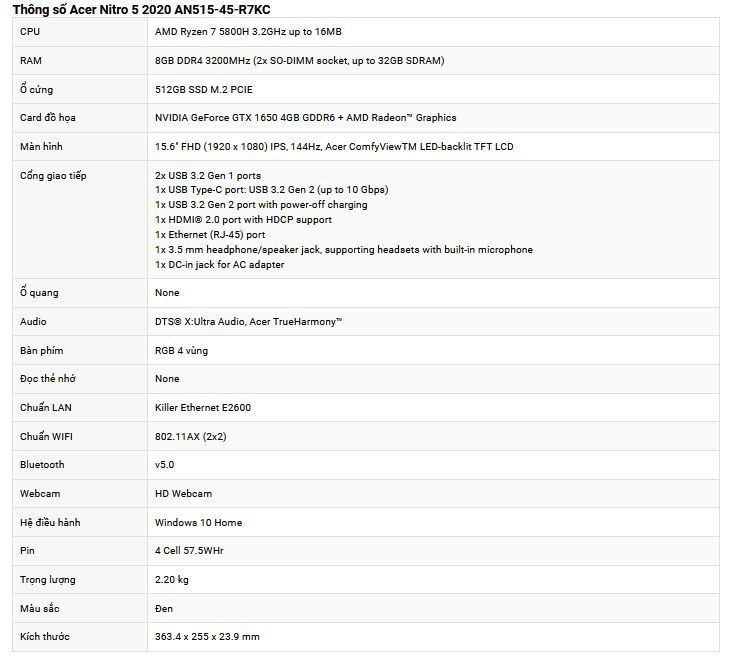
Task: Select the Cổng giao tiếp label
Action: click(53, 175)
